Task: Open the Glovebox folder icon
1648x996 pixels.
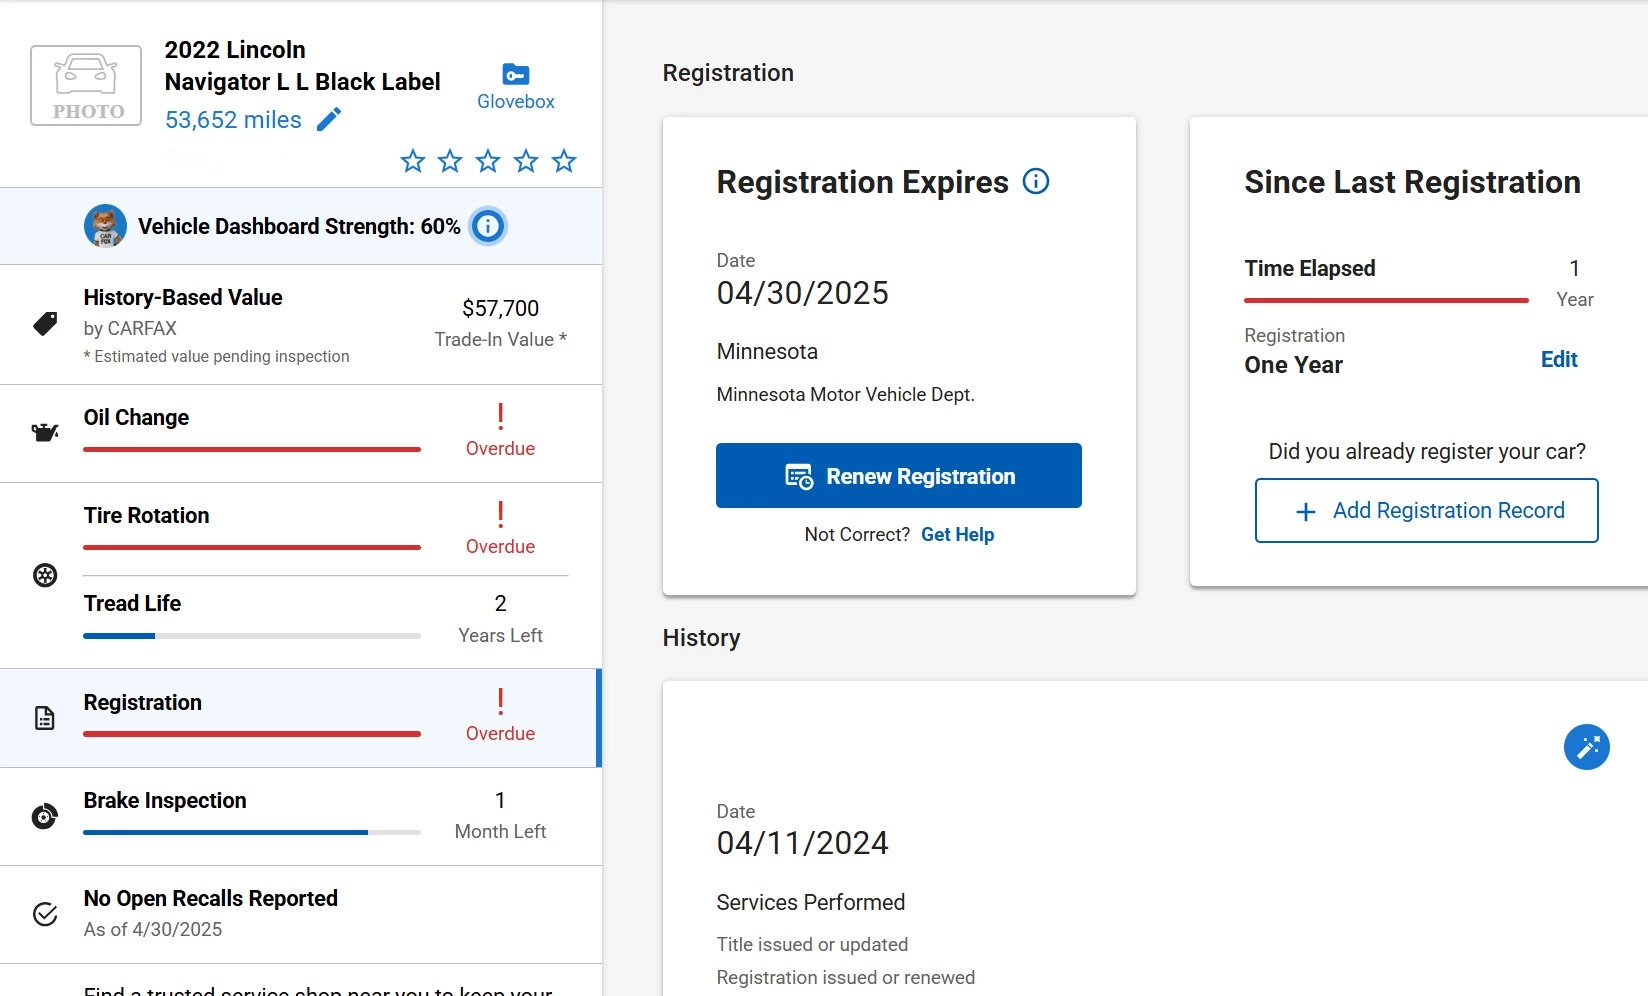Action: click(516, 74)
